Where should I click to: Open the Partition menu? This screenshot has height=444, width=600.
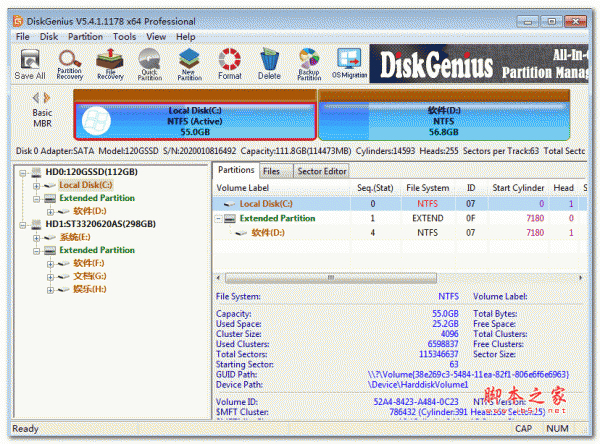pyautogui.click(x=85, y=36)
